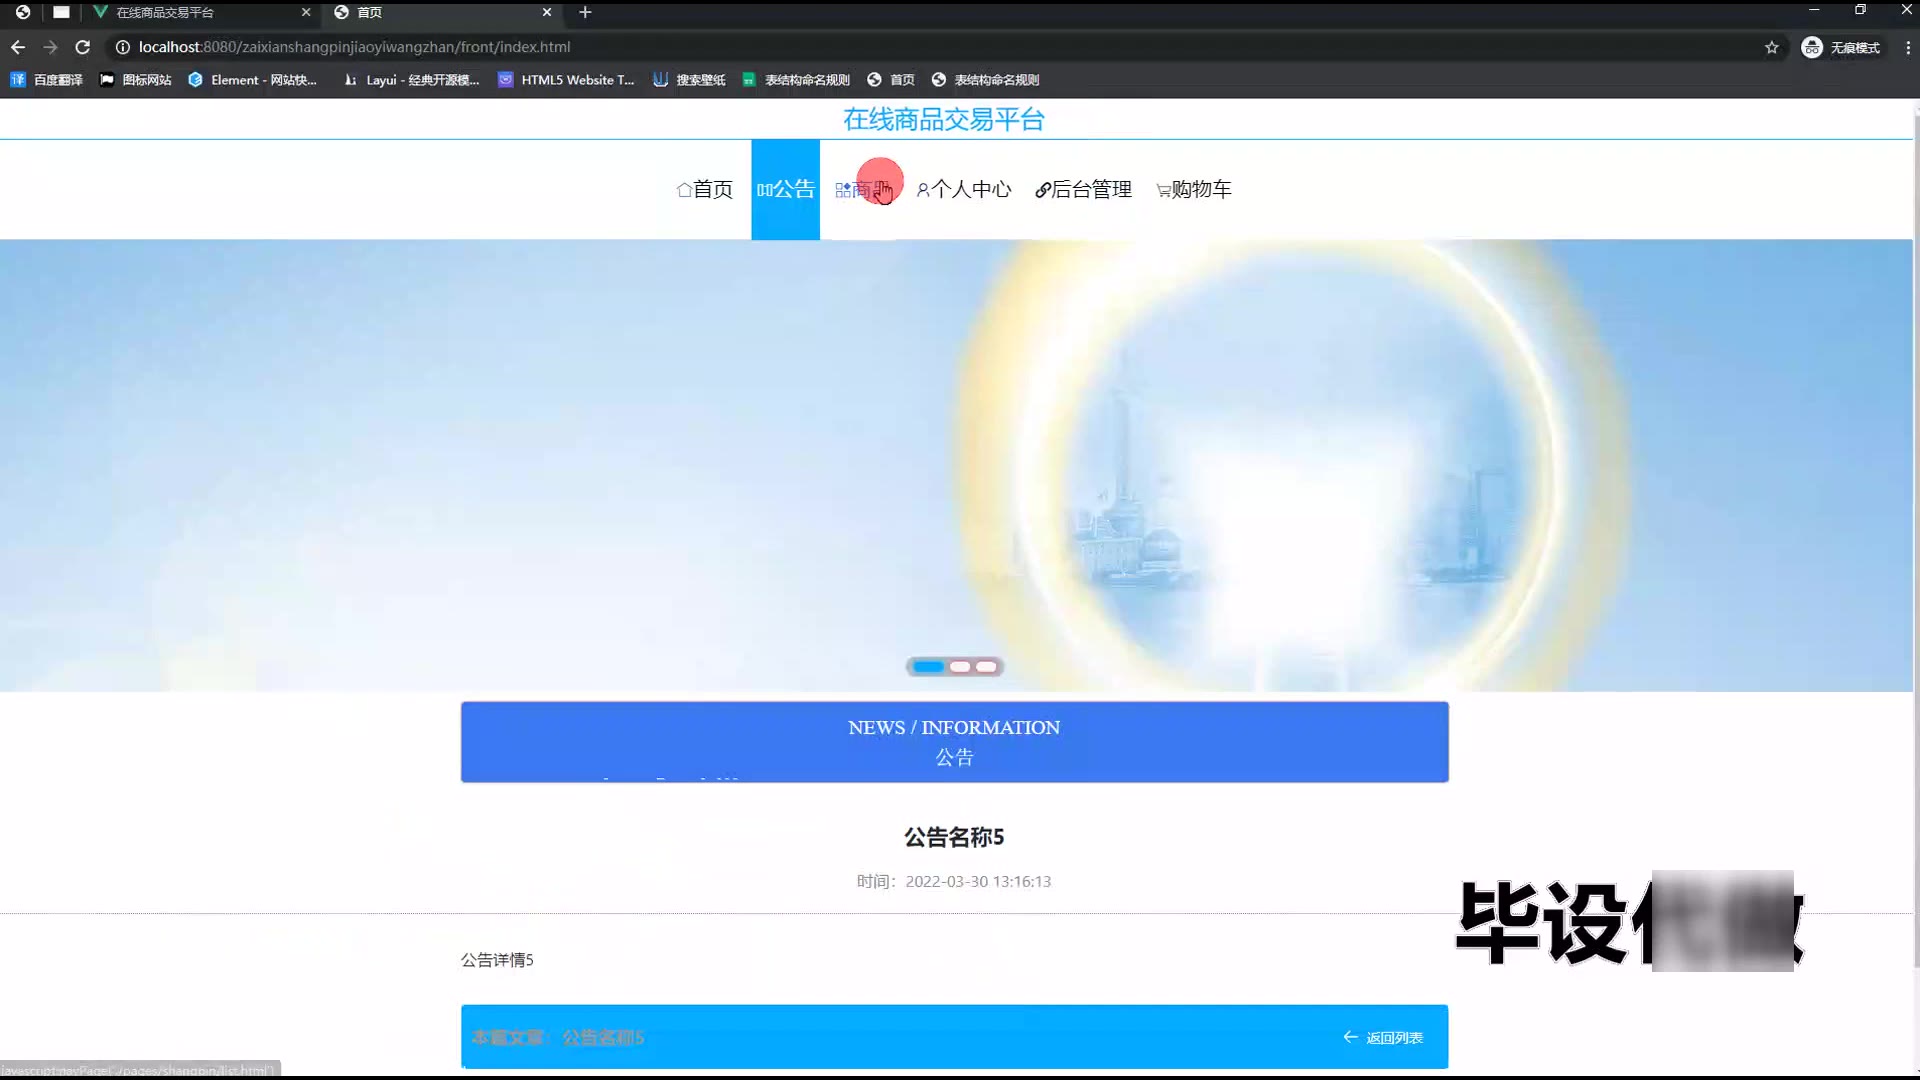
Task: Switch to the third carousel slide indicator
Action: point(987,667)
